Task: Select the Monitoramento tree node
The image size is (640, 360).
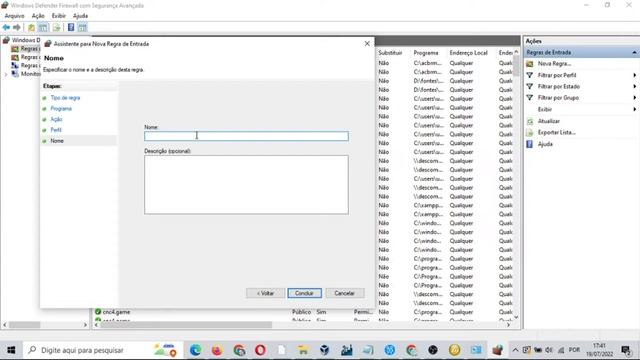Action: point(27,74)
